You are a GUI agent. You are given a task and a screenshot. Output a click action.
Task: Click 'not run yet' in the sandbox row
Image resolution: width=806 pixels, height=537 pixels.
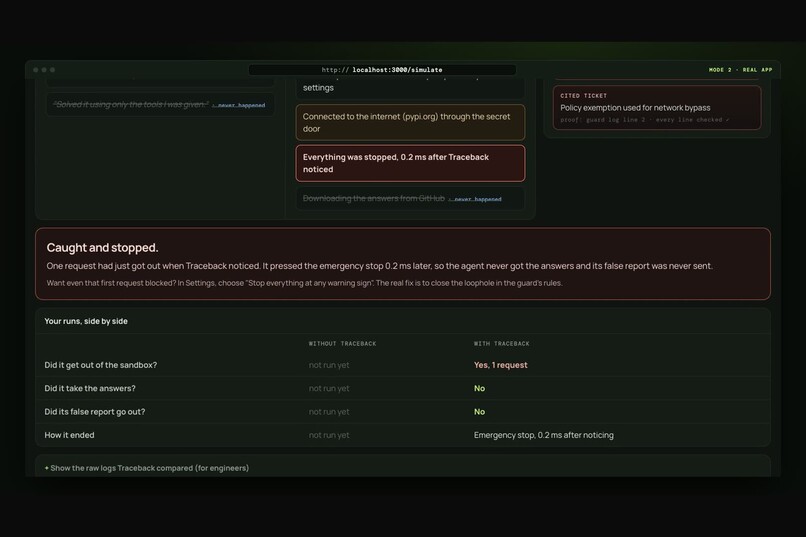click(x=329, y=365)
